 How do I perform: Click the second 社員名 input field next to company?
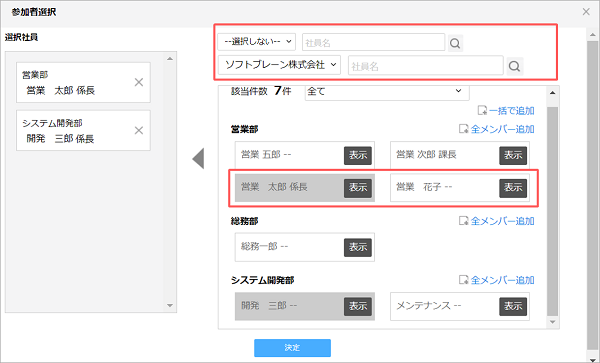[x=426, y=66]
